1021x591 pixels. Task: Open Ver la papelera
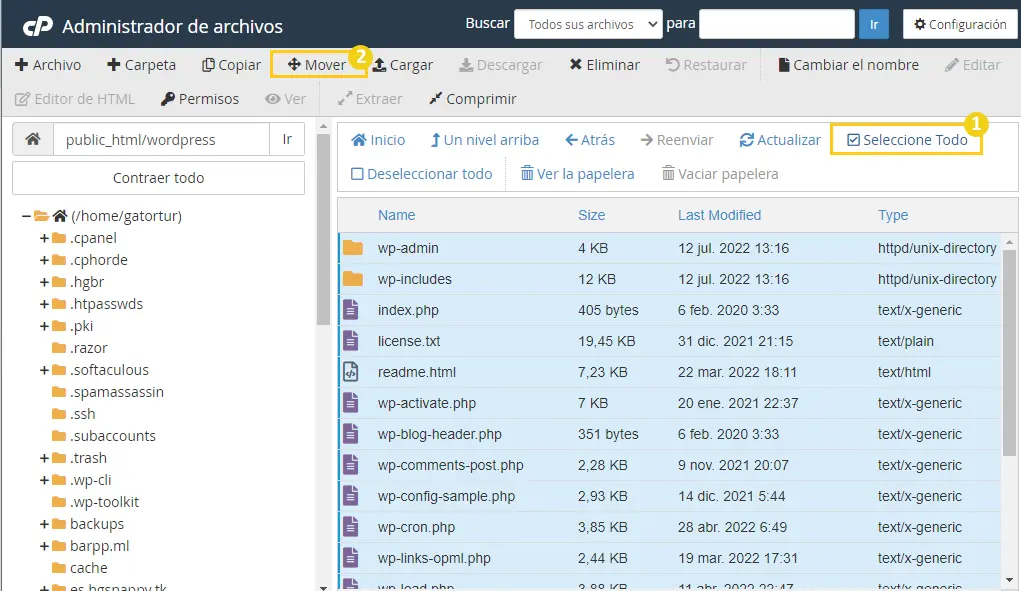578,174
